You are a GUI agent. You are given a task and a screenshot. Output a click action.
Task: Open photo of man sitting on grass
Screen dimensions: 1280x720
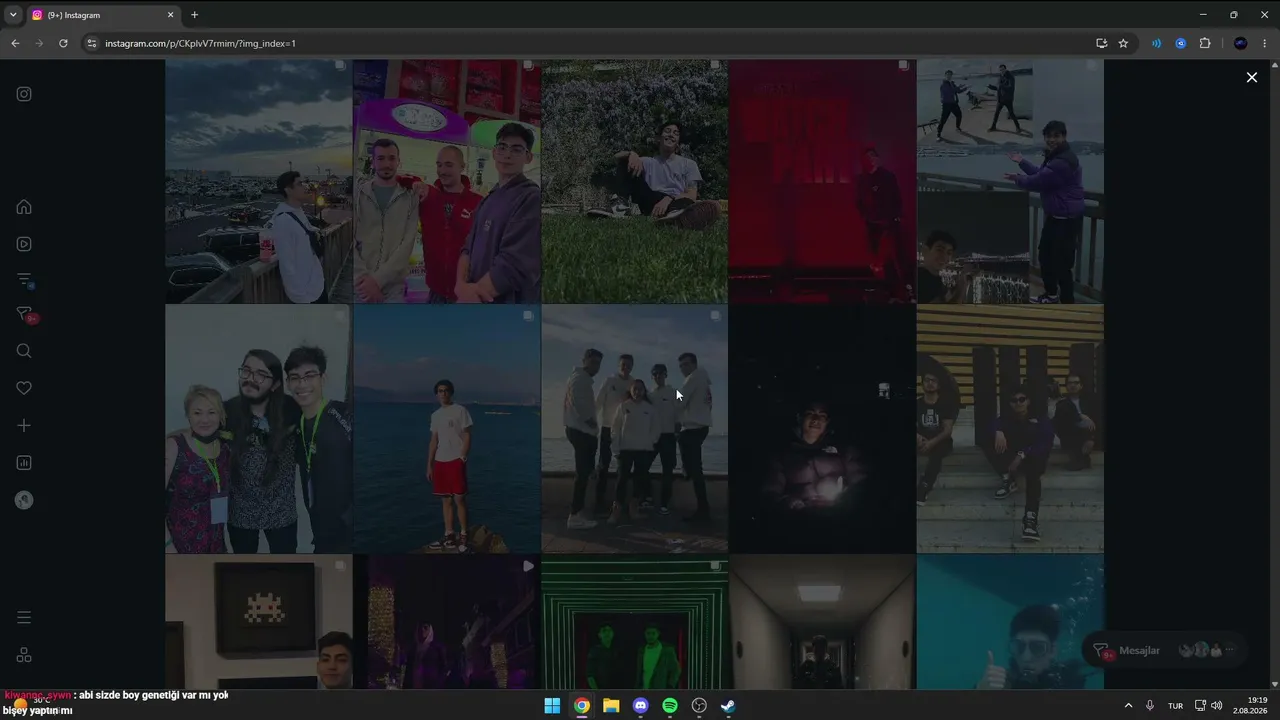(x=635, y=181)
